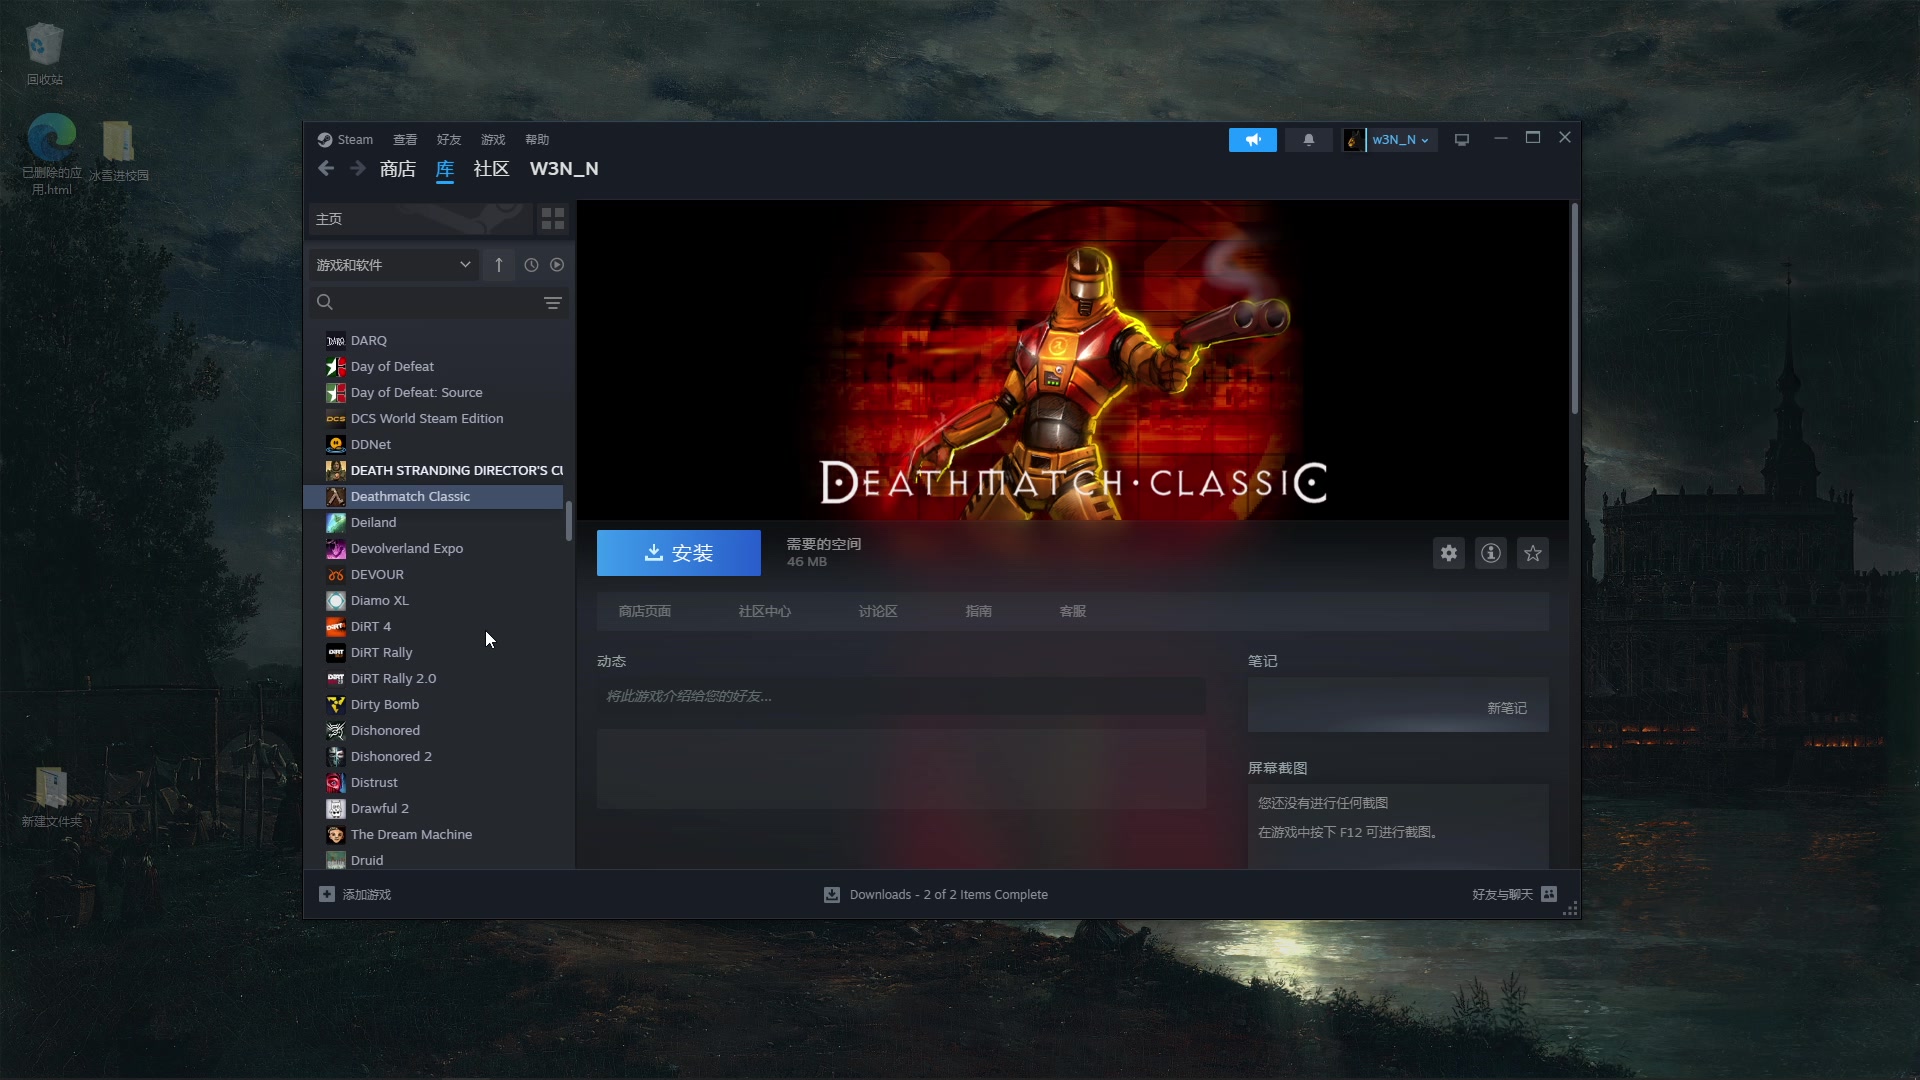Viewport: 1920px width, 1080px height.
Task: Select the Dishonored entry
Action: 435,731
